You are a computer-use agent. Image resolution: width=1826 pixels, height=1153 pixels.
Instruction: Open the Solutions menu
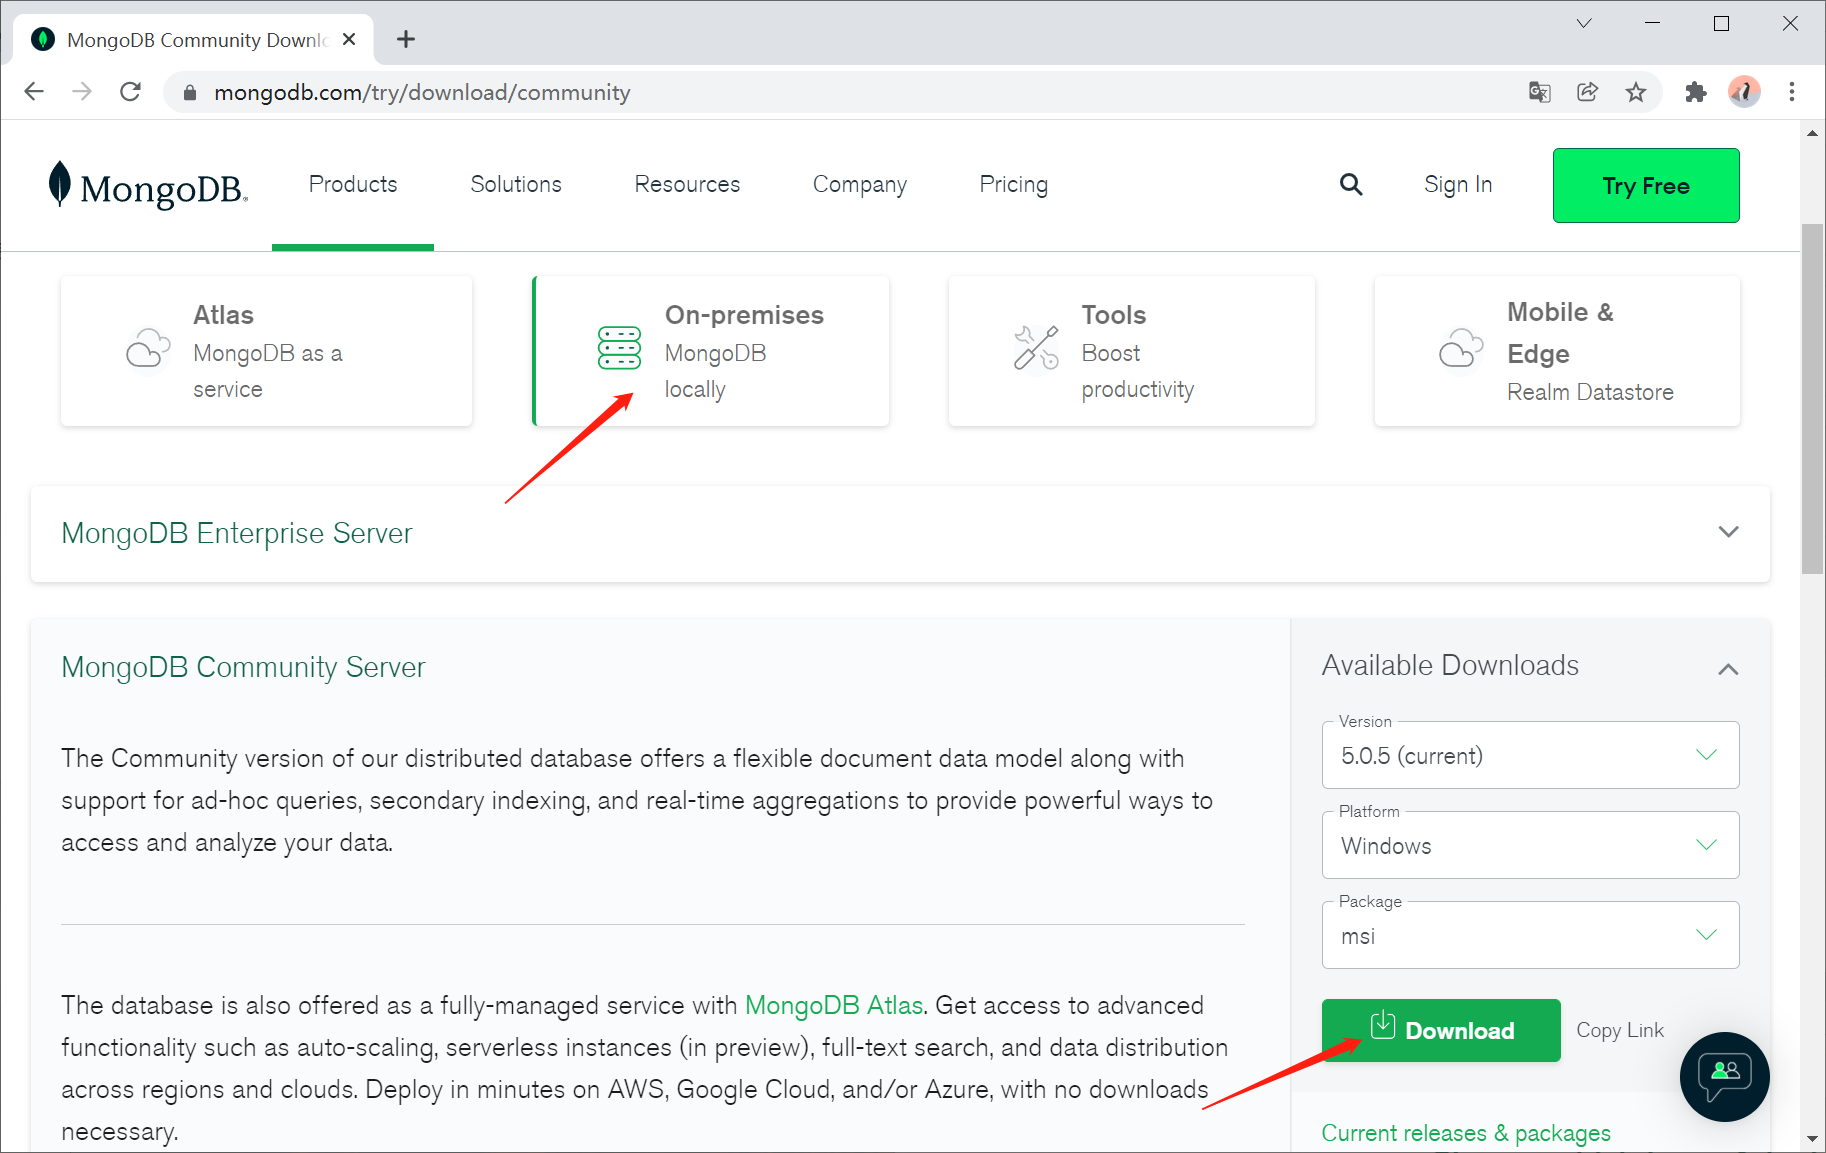[x=516, y=185]
